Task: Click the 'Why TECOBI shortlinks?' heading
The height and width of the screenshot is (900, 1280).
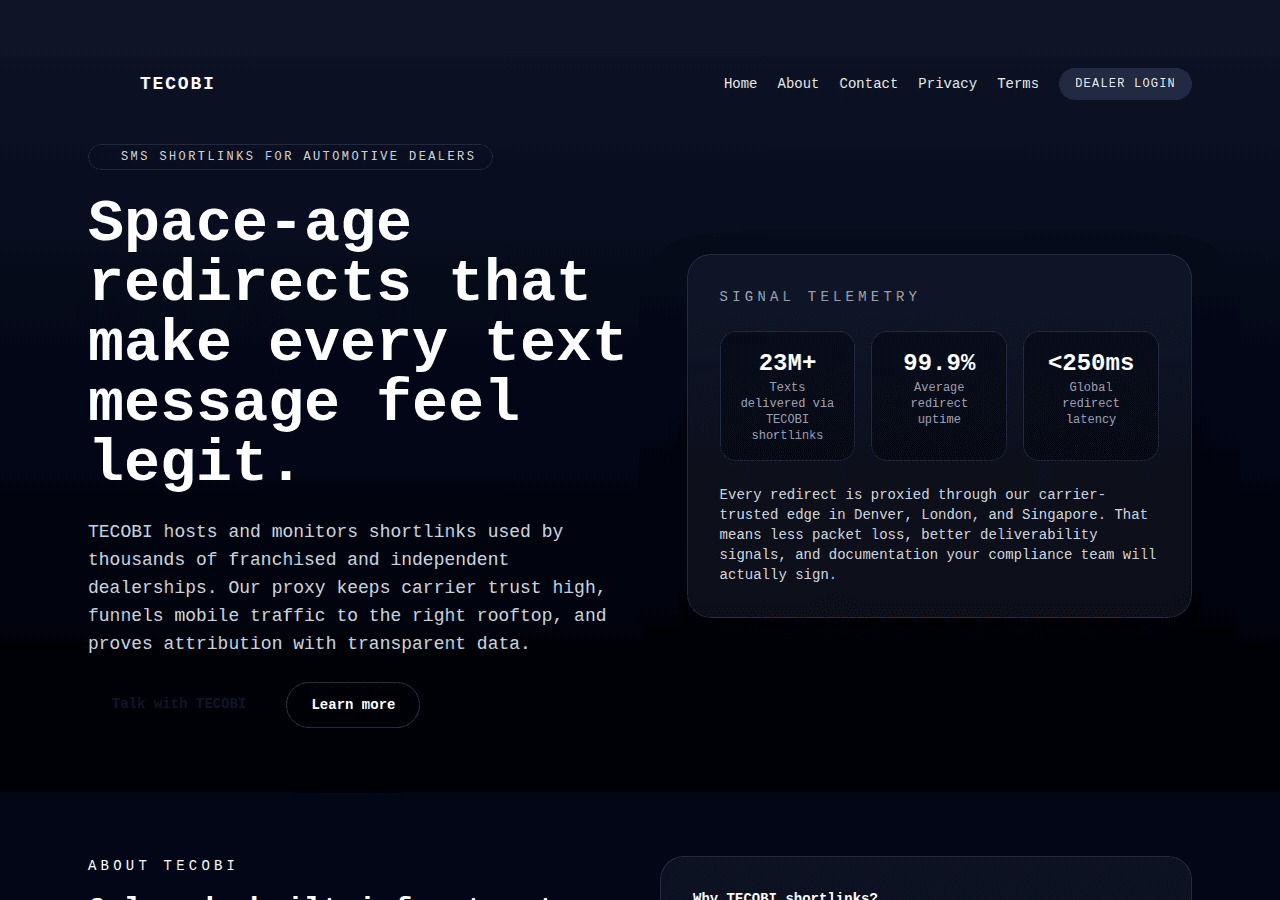Action: click(x=785, y=896)
